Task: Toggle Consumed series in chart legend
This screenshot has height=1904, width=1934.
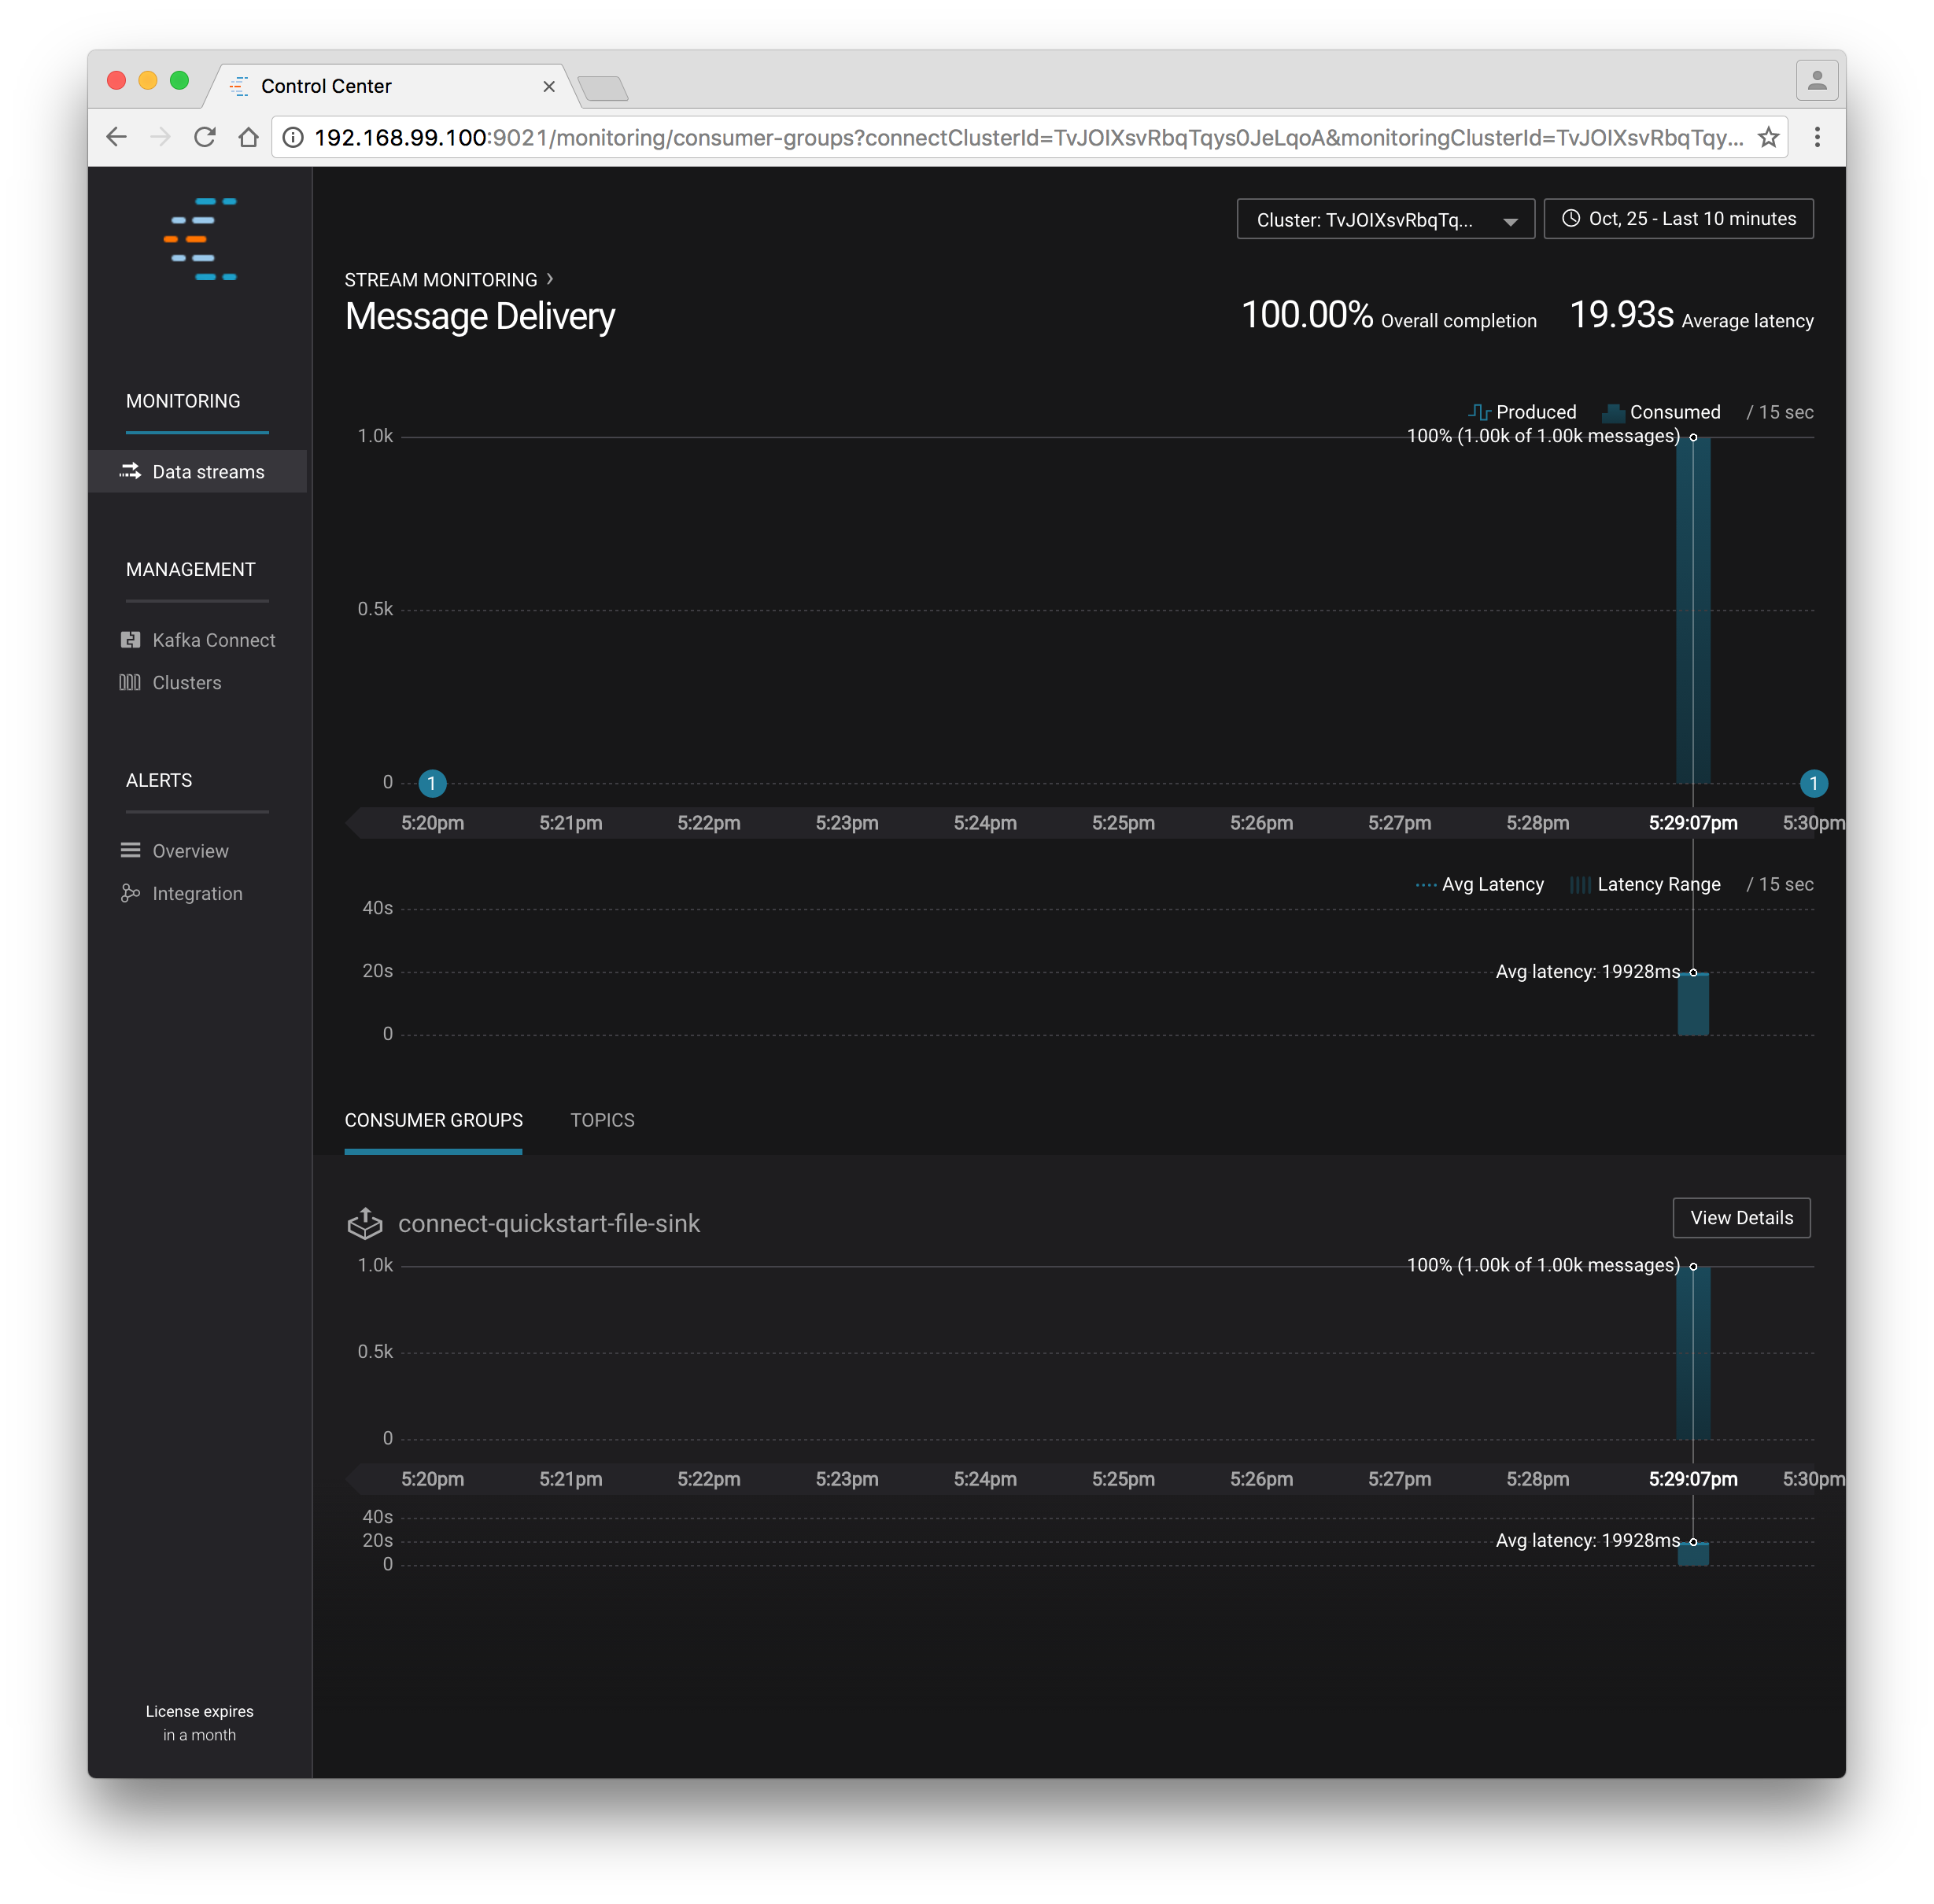Action: tap(1661, 412)
